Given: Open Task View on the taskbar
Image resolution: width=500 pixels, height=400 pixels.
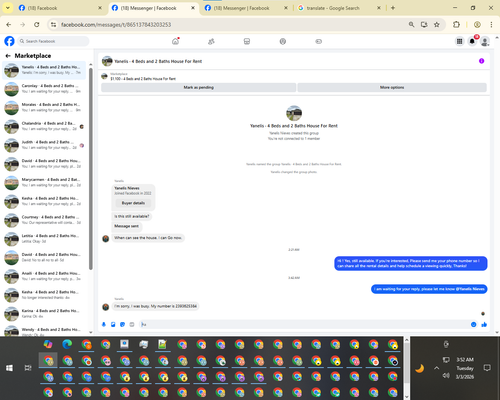Looking at the screenshot, I should click(28, 368).
